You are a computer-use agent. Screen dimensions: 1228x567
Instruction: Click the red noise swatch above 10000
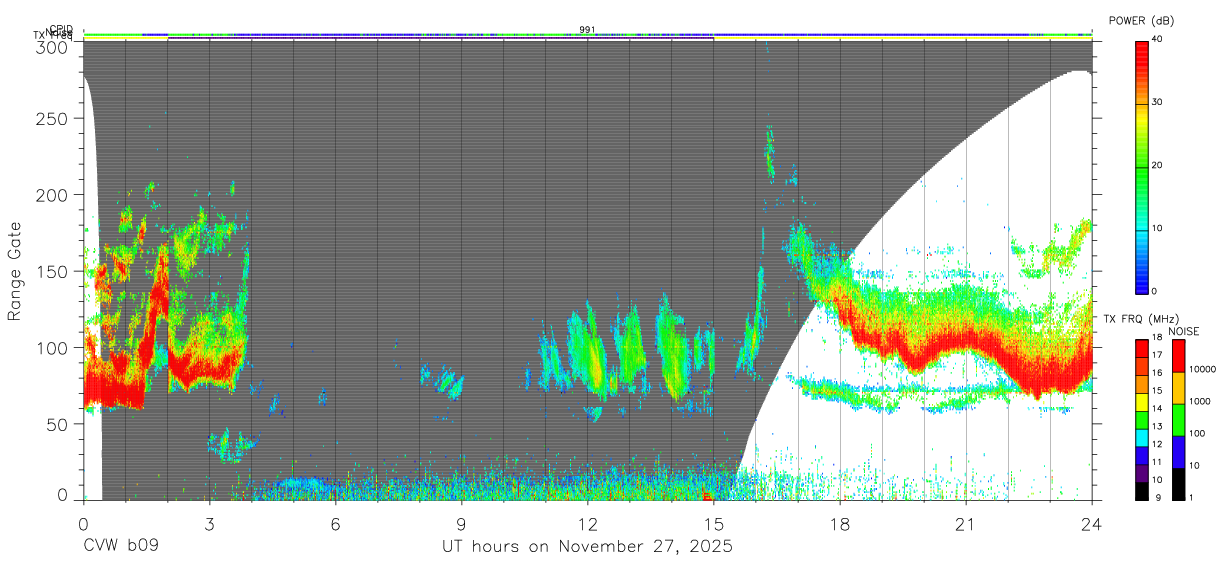tap(1177, 355)
